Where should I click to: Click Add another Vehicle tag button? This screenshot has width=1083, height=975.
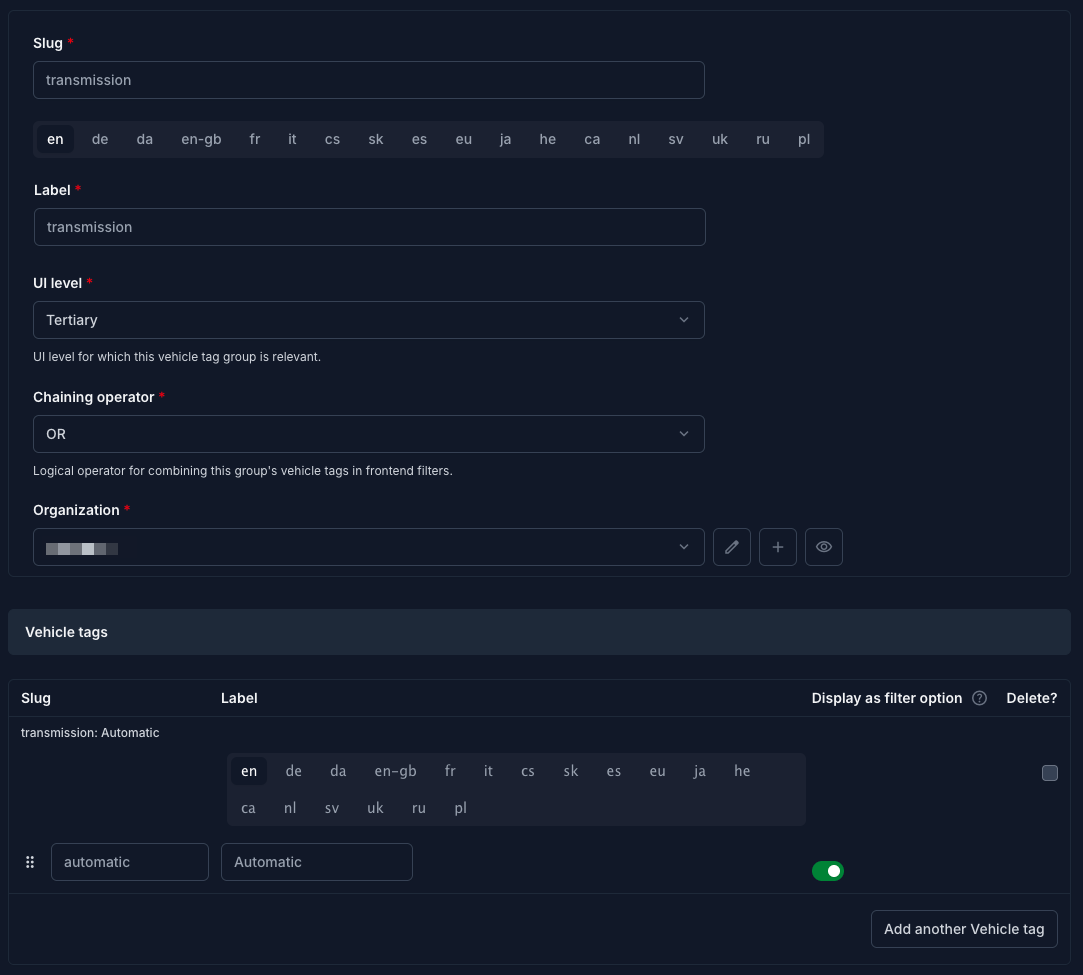(964, 929)
